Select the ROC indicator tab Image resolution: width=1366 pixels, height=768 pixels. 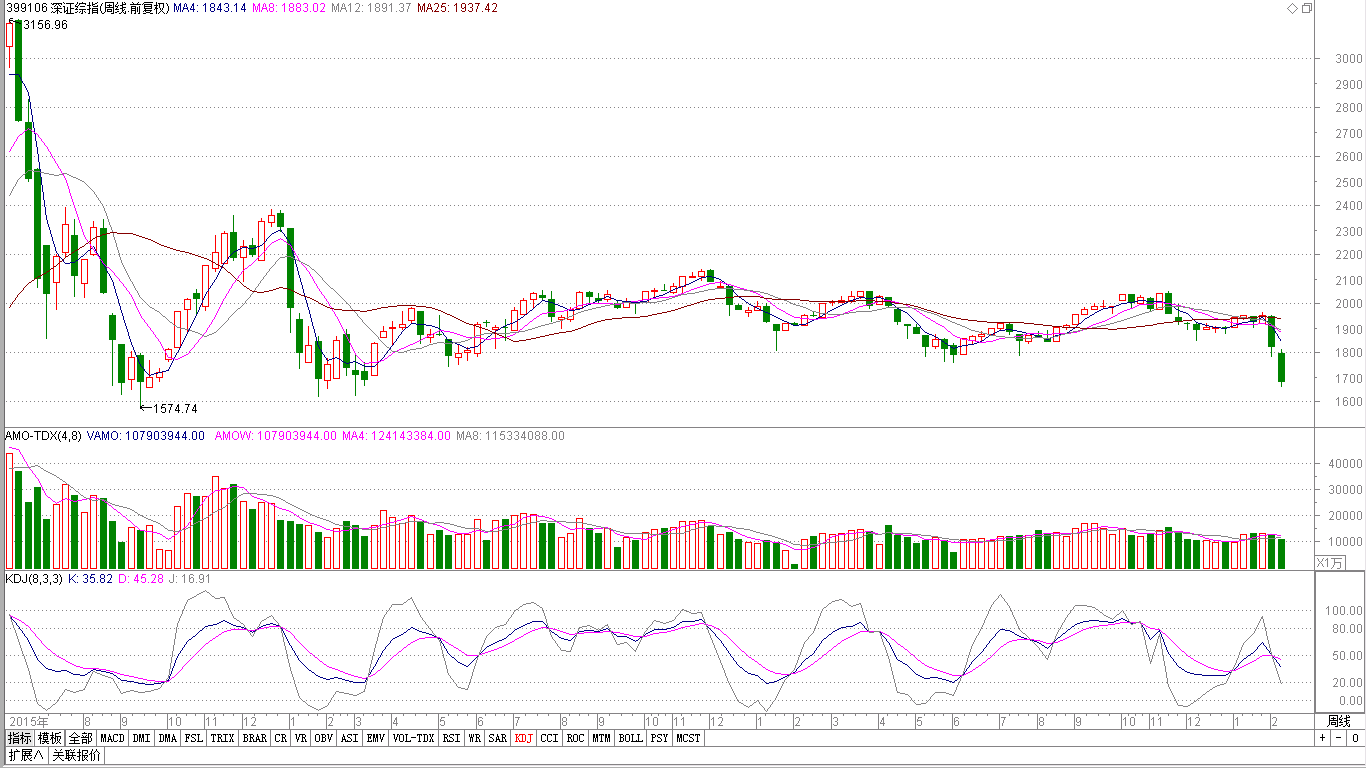575,738
